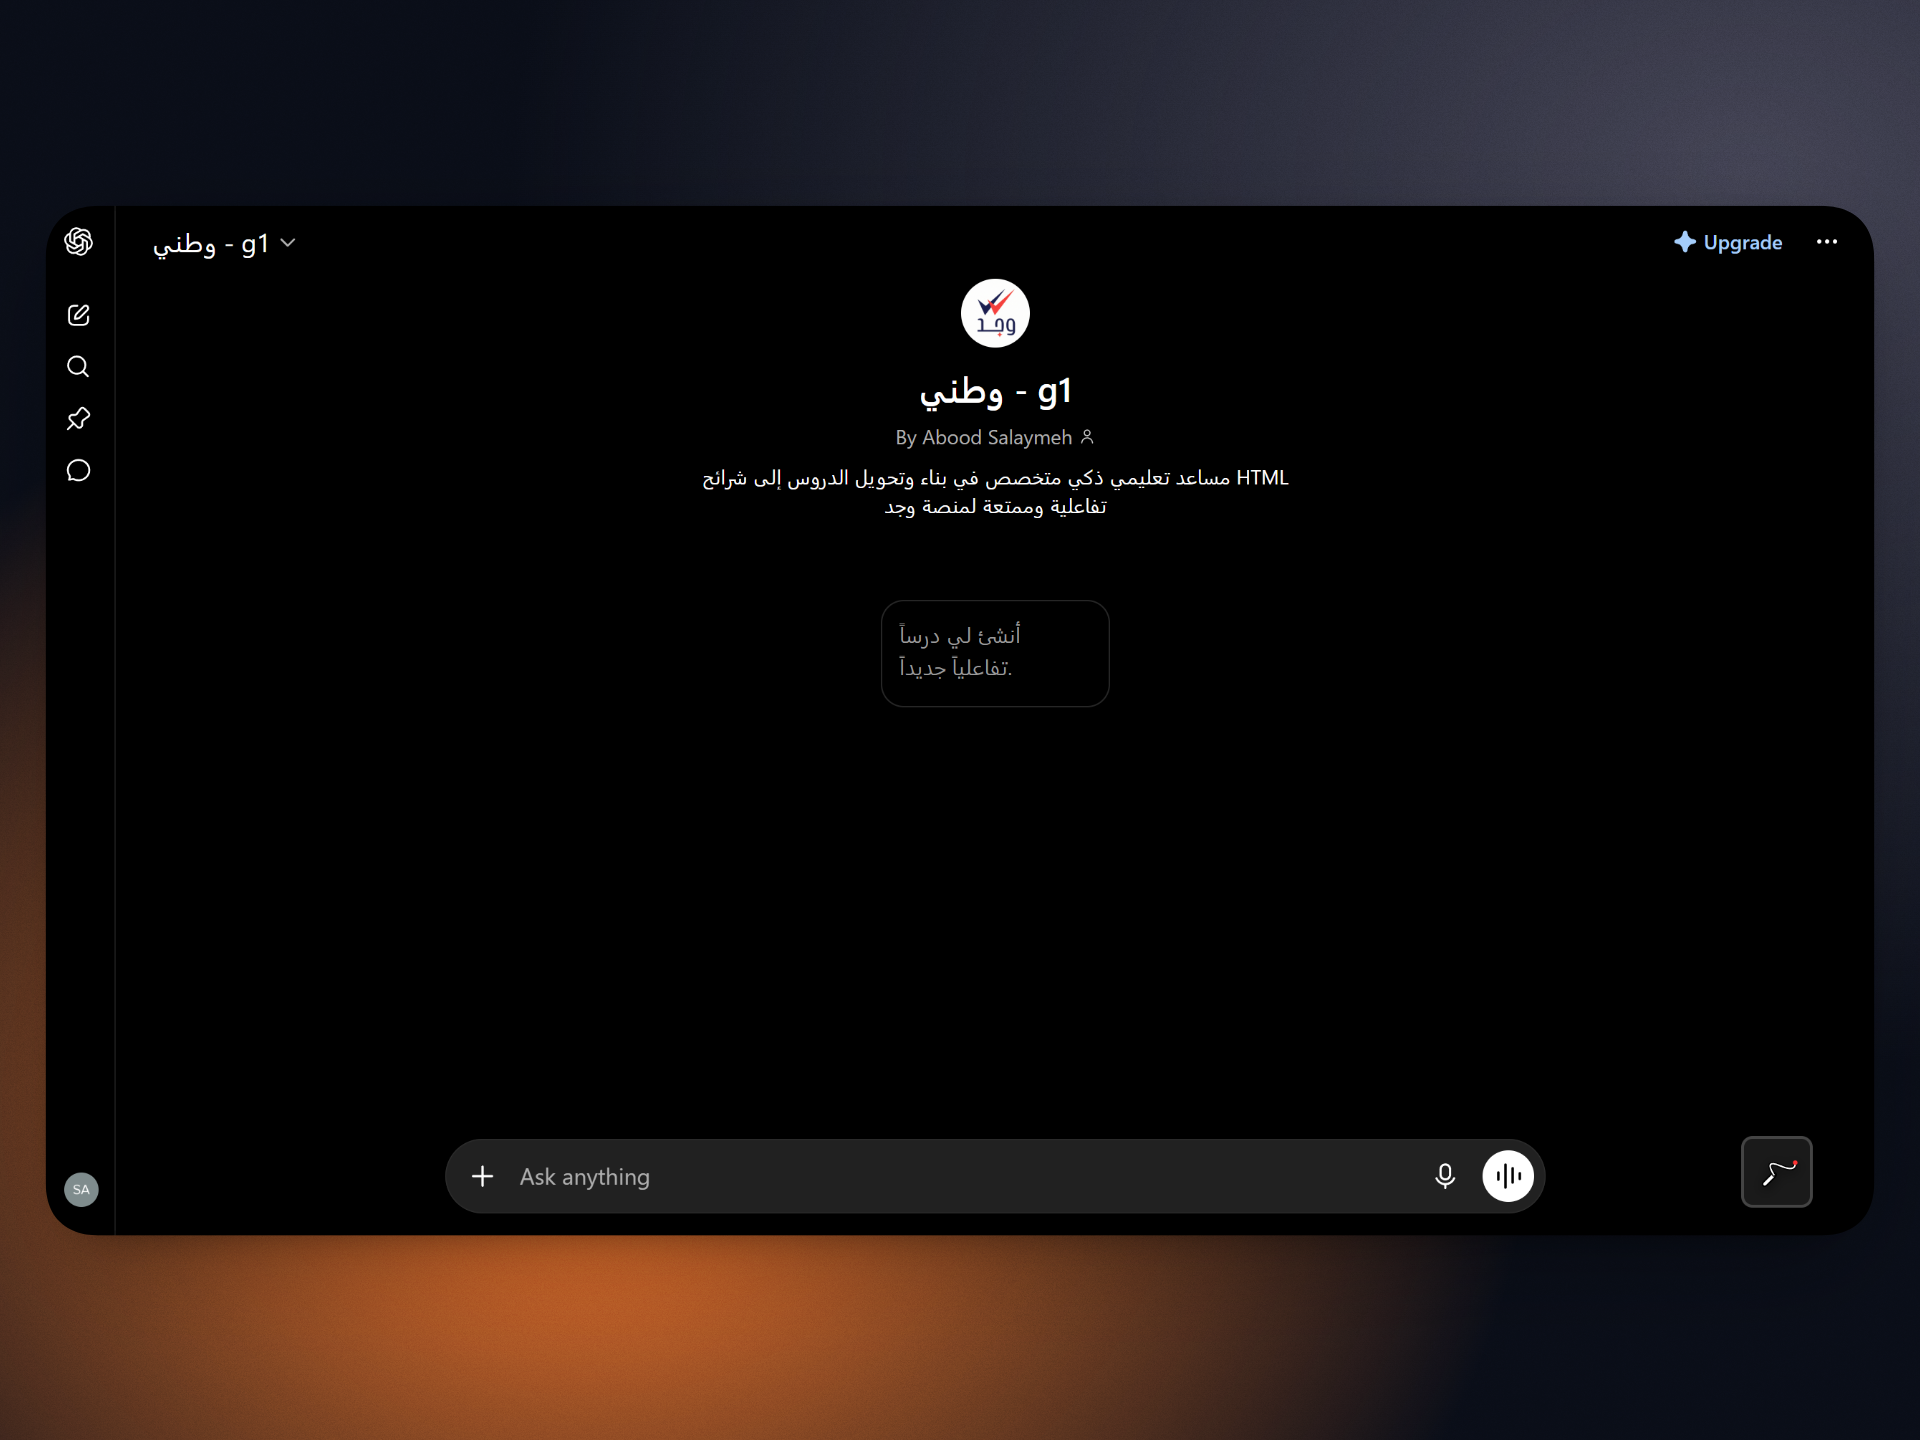Select the أنشئ لي درساً تفاعلياً جديداً prompt card
This screenshot has height=1440, width=1920.
[995, 653]
